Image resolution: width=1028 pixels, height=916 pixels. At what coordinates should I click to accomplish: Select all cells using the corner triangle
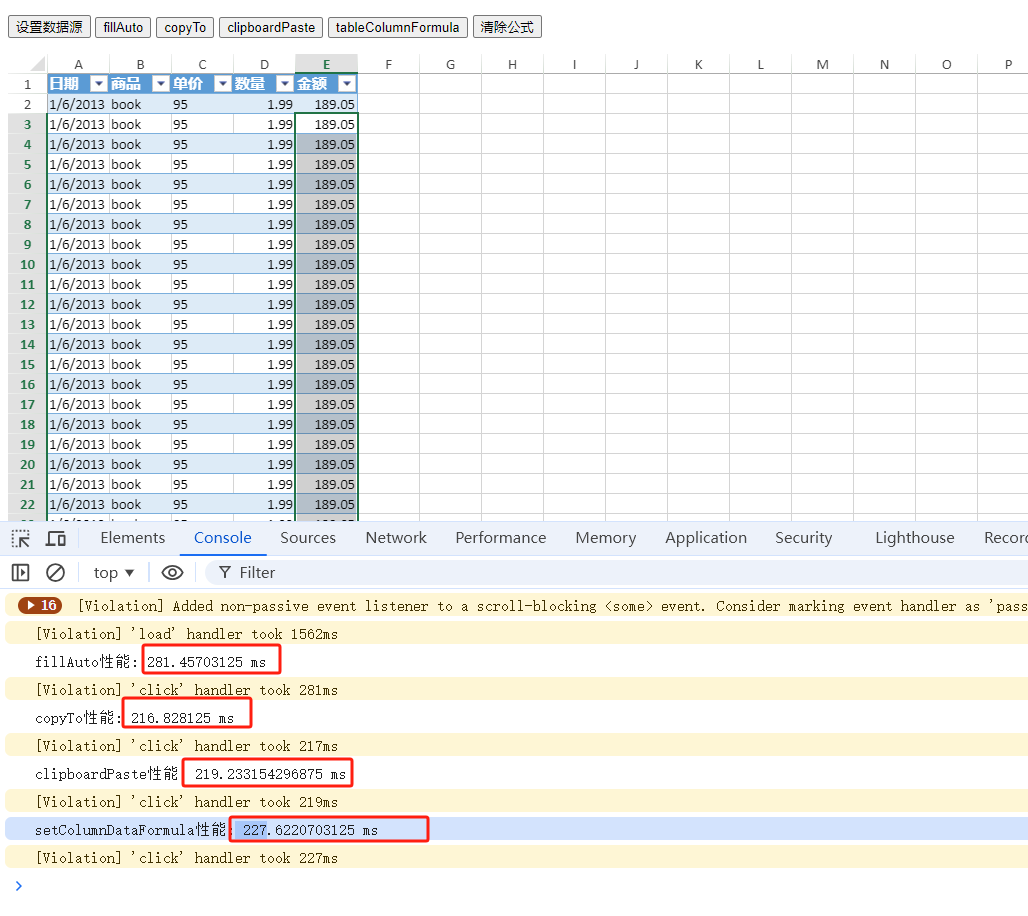36,65
